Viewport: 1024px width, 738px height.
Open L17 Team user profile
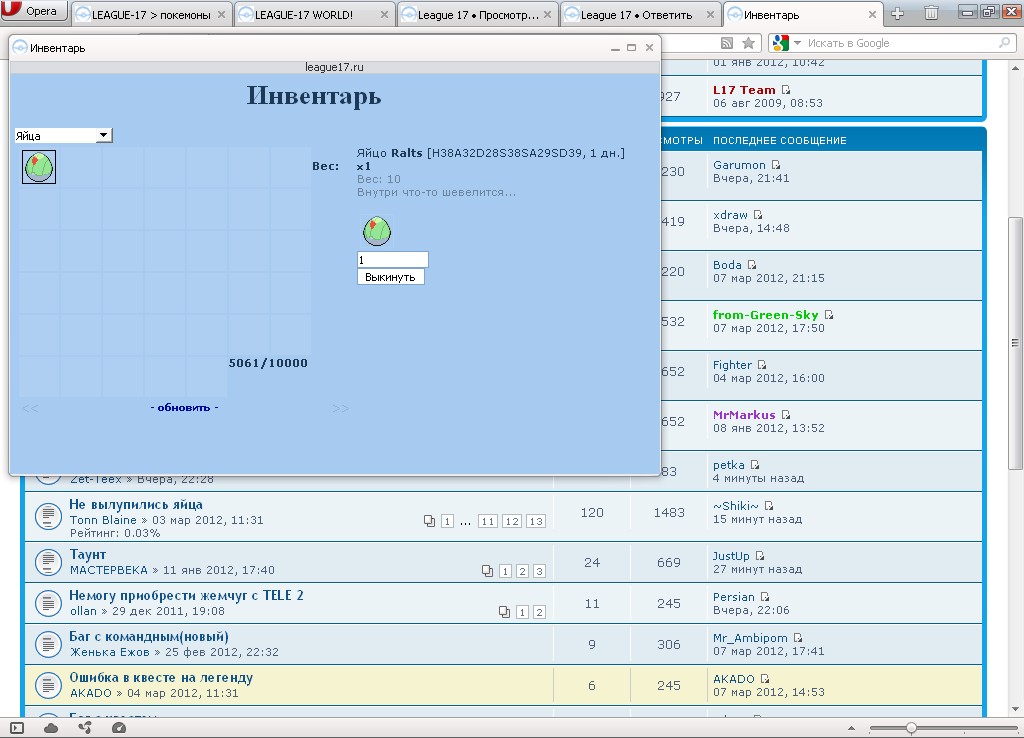[744, 90]
